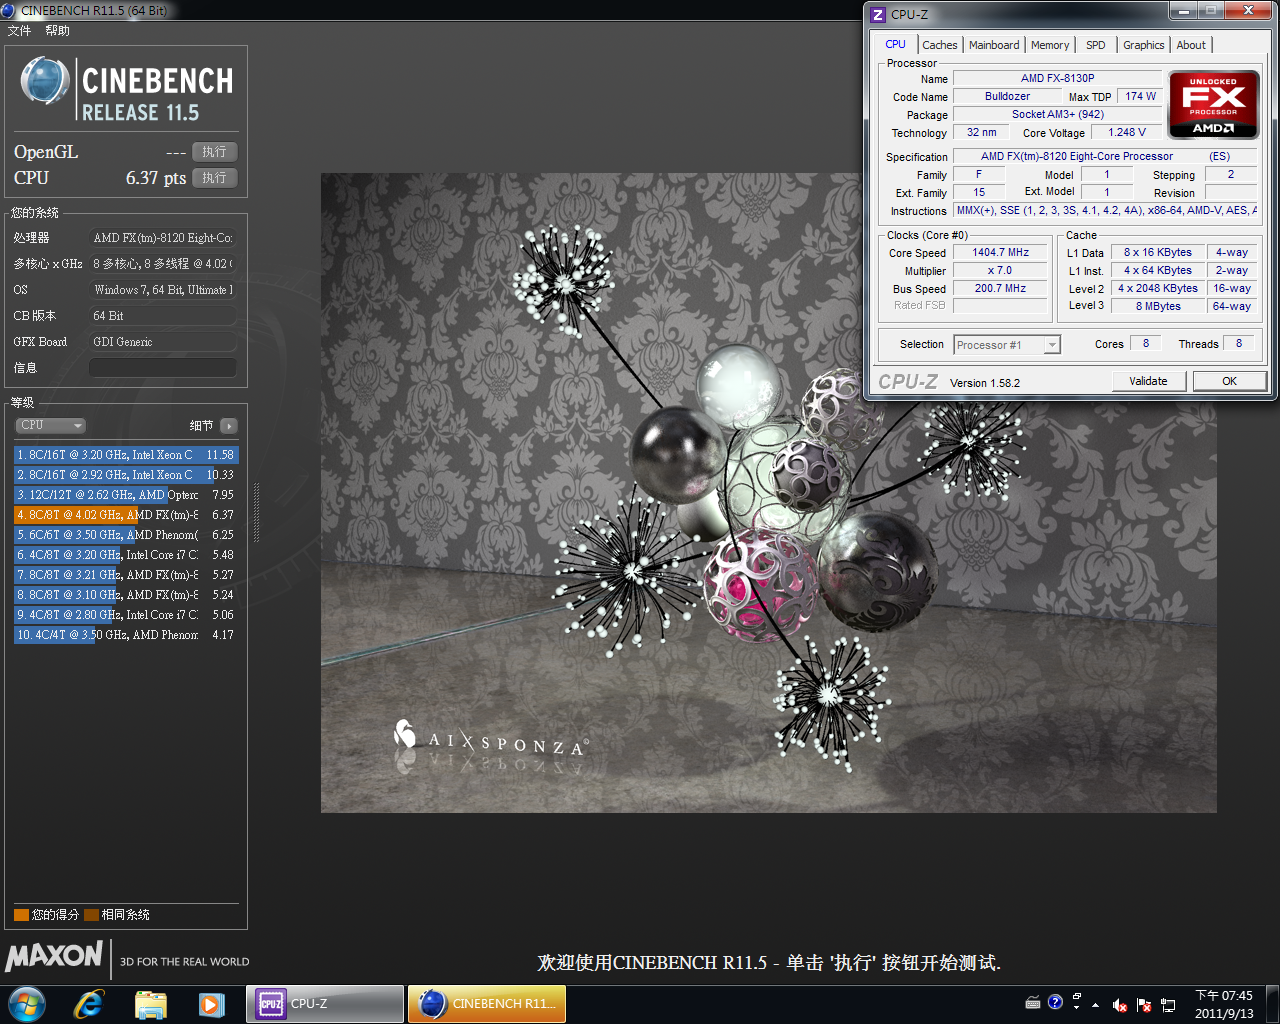Click the language bar restore icon in tray
The image size is (1280, 1024).
pyautogui.click(x=1077, y=998)
